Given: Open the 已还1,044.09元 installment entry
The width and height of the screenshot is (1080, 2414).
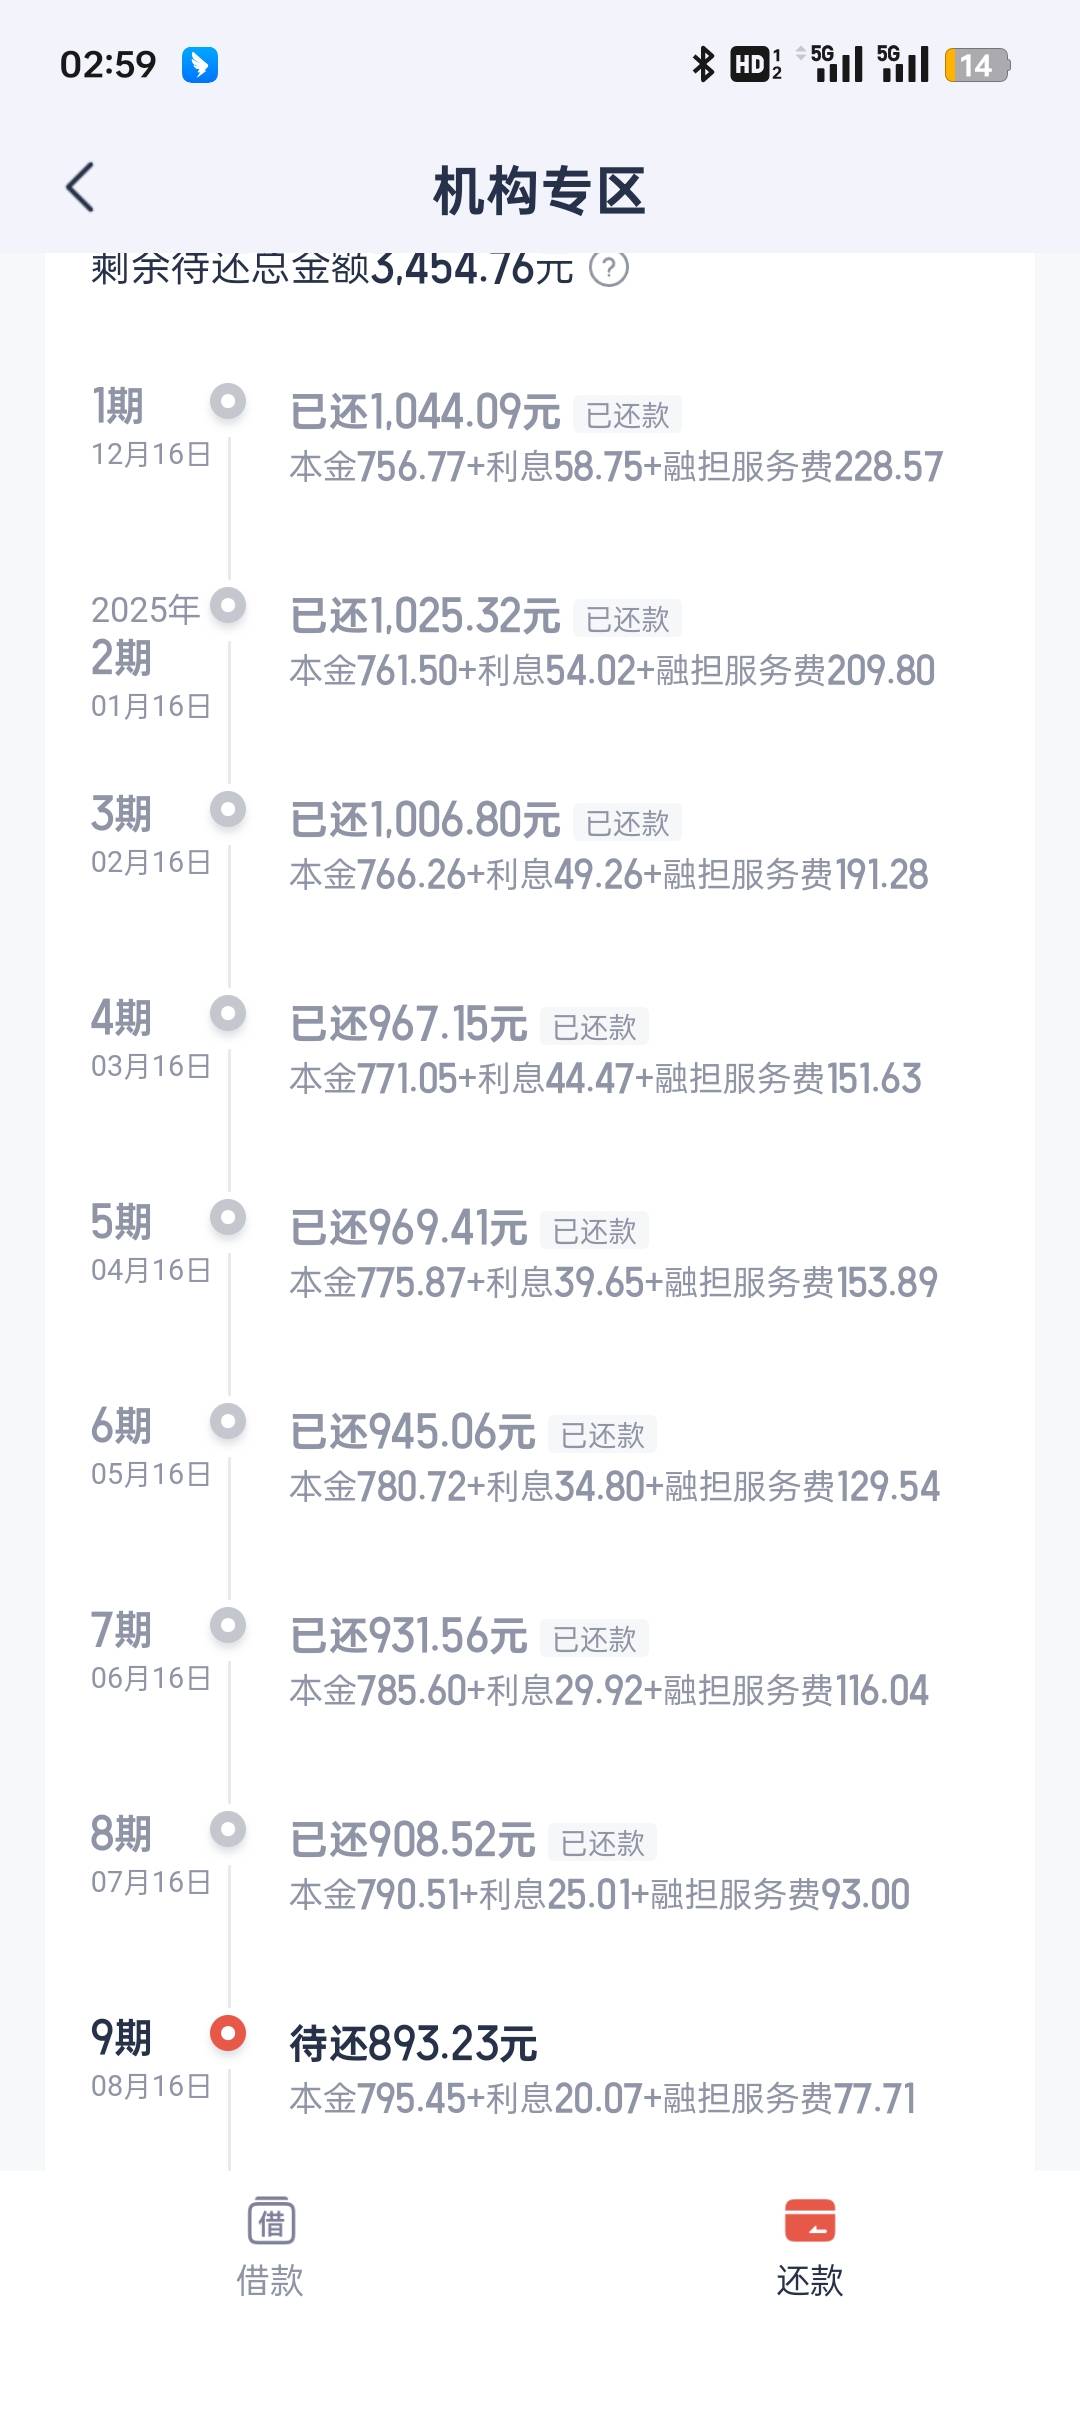Looking at the screenshot, I should tap(425, 412).
